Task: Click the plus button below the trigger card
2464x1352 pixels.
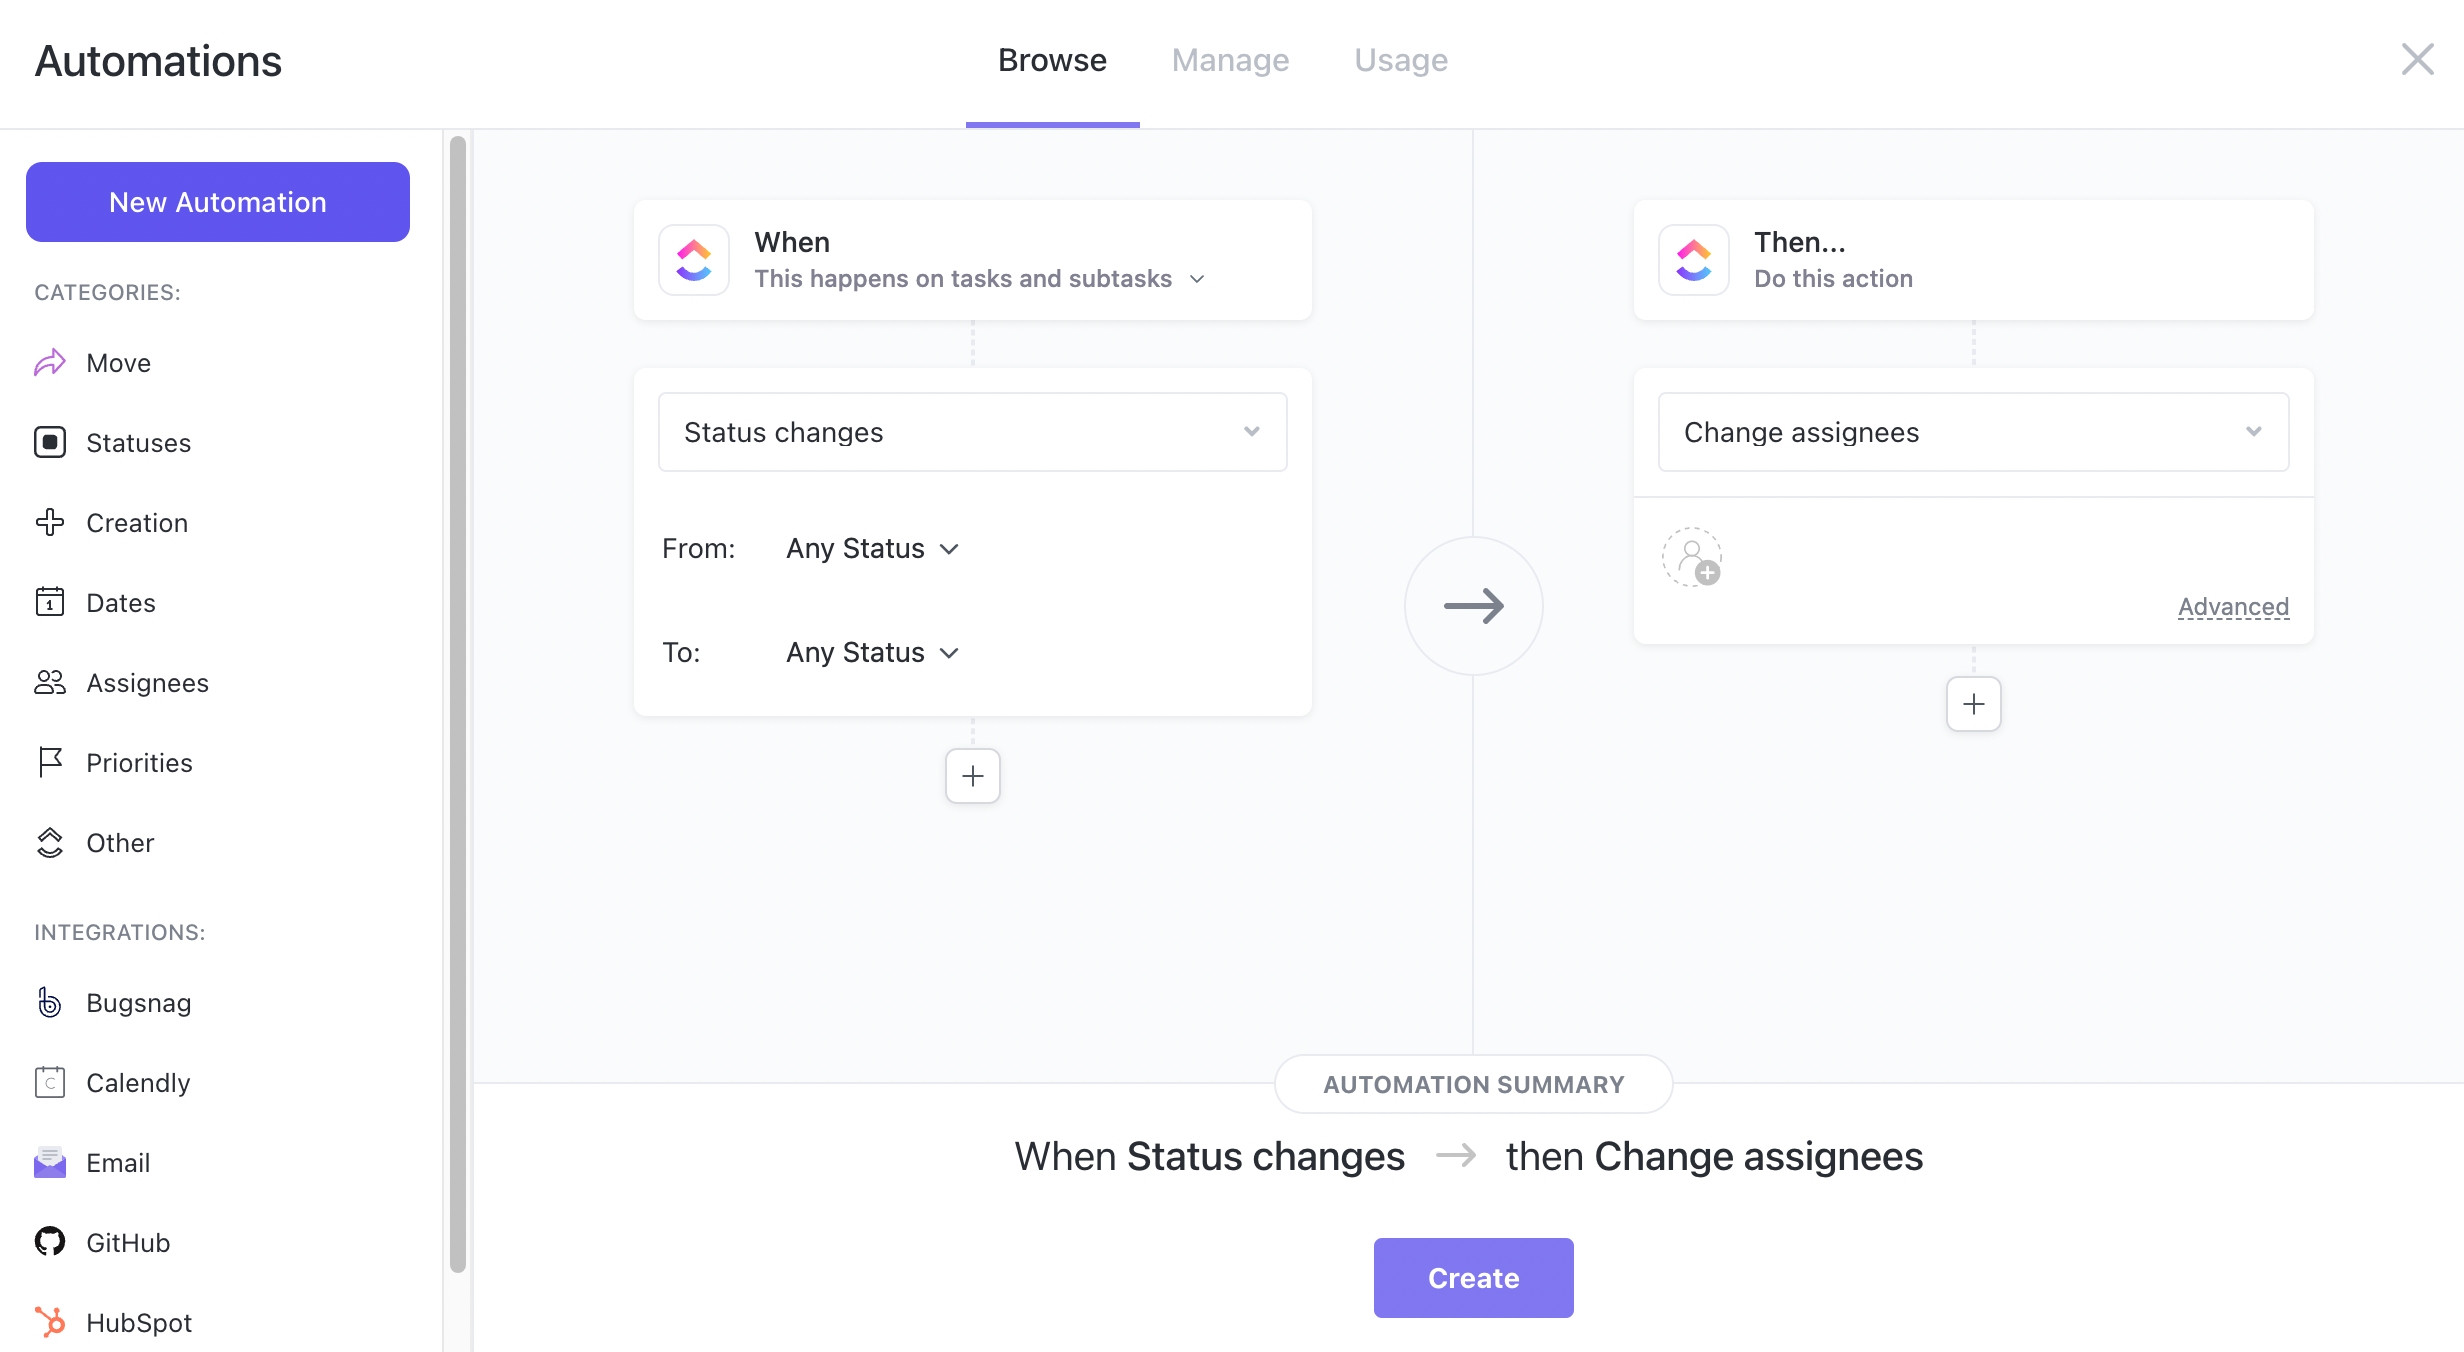Action: click(x=971, y=776)
